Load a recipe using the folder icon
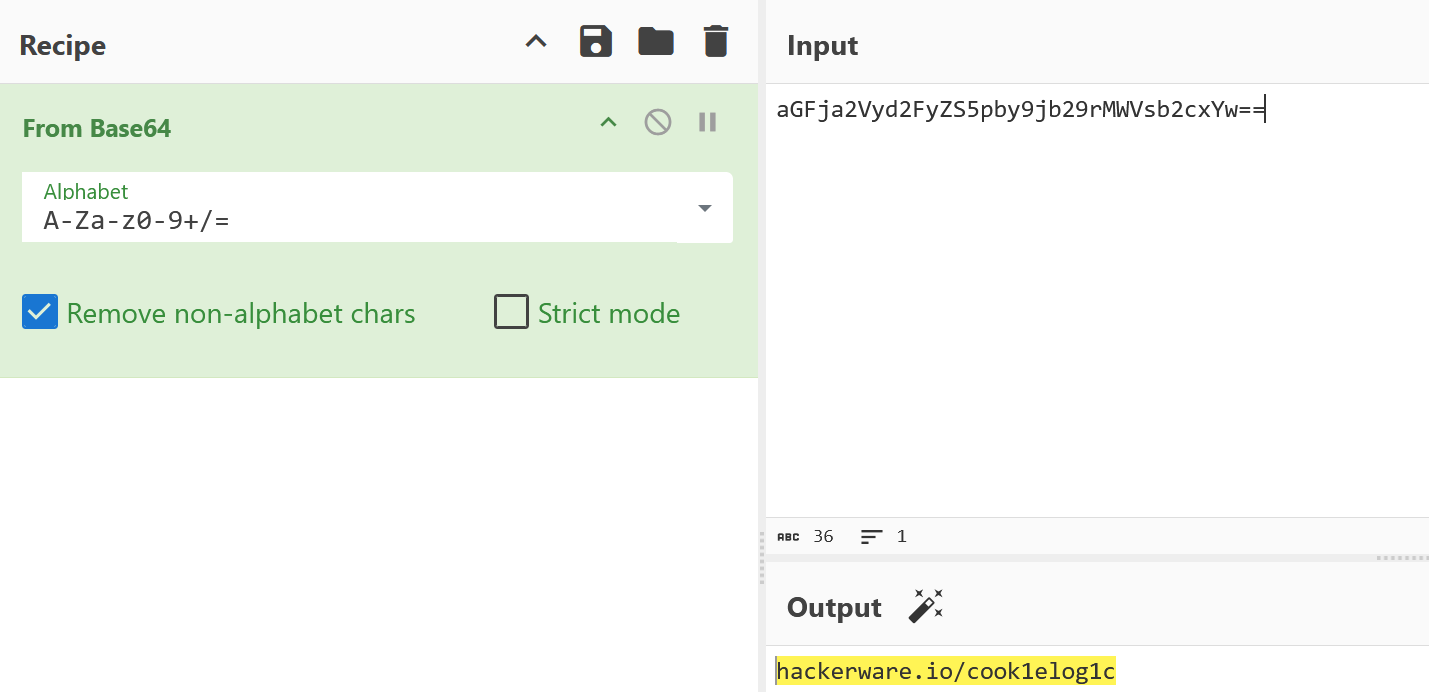1429x692 pixels. tap(656, 42)
